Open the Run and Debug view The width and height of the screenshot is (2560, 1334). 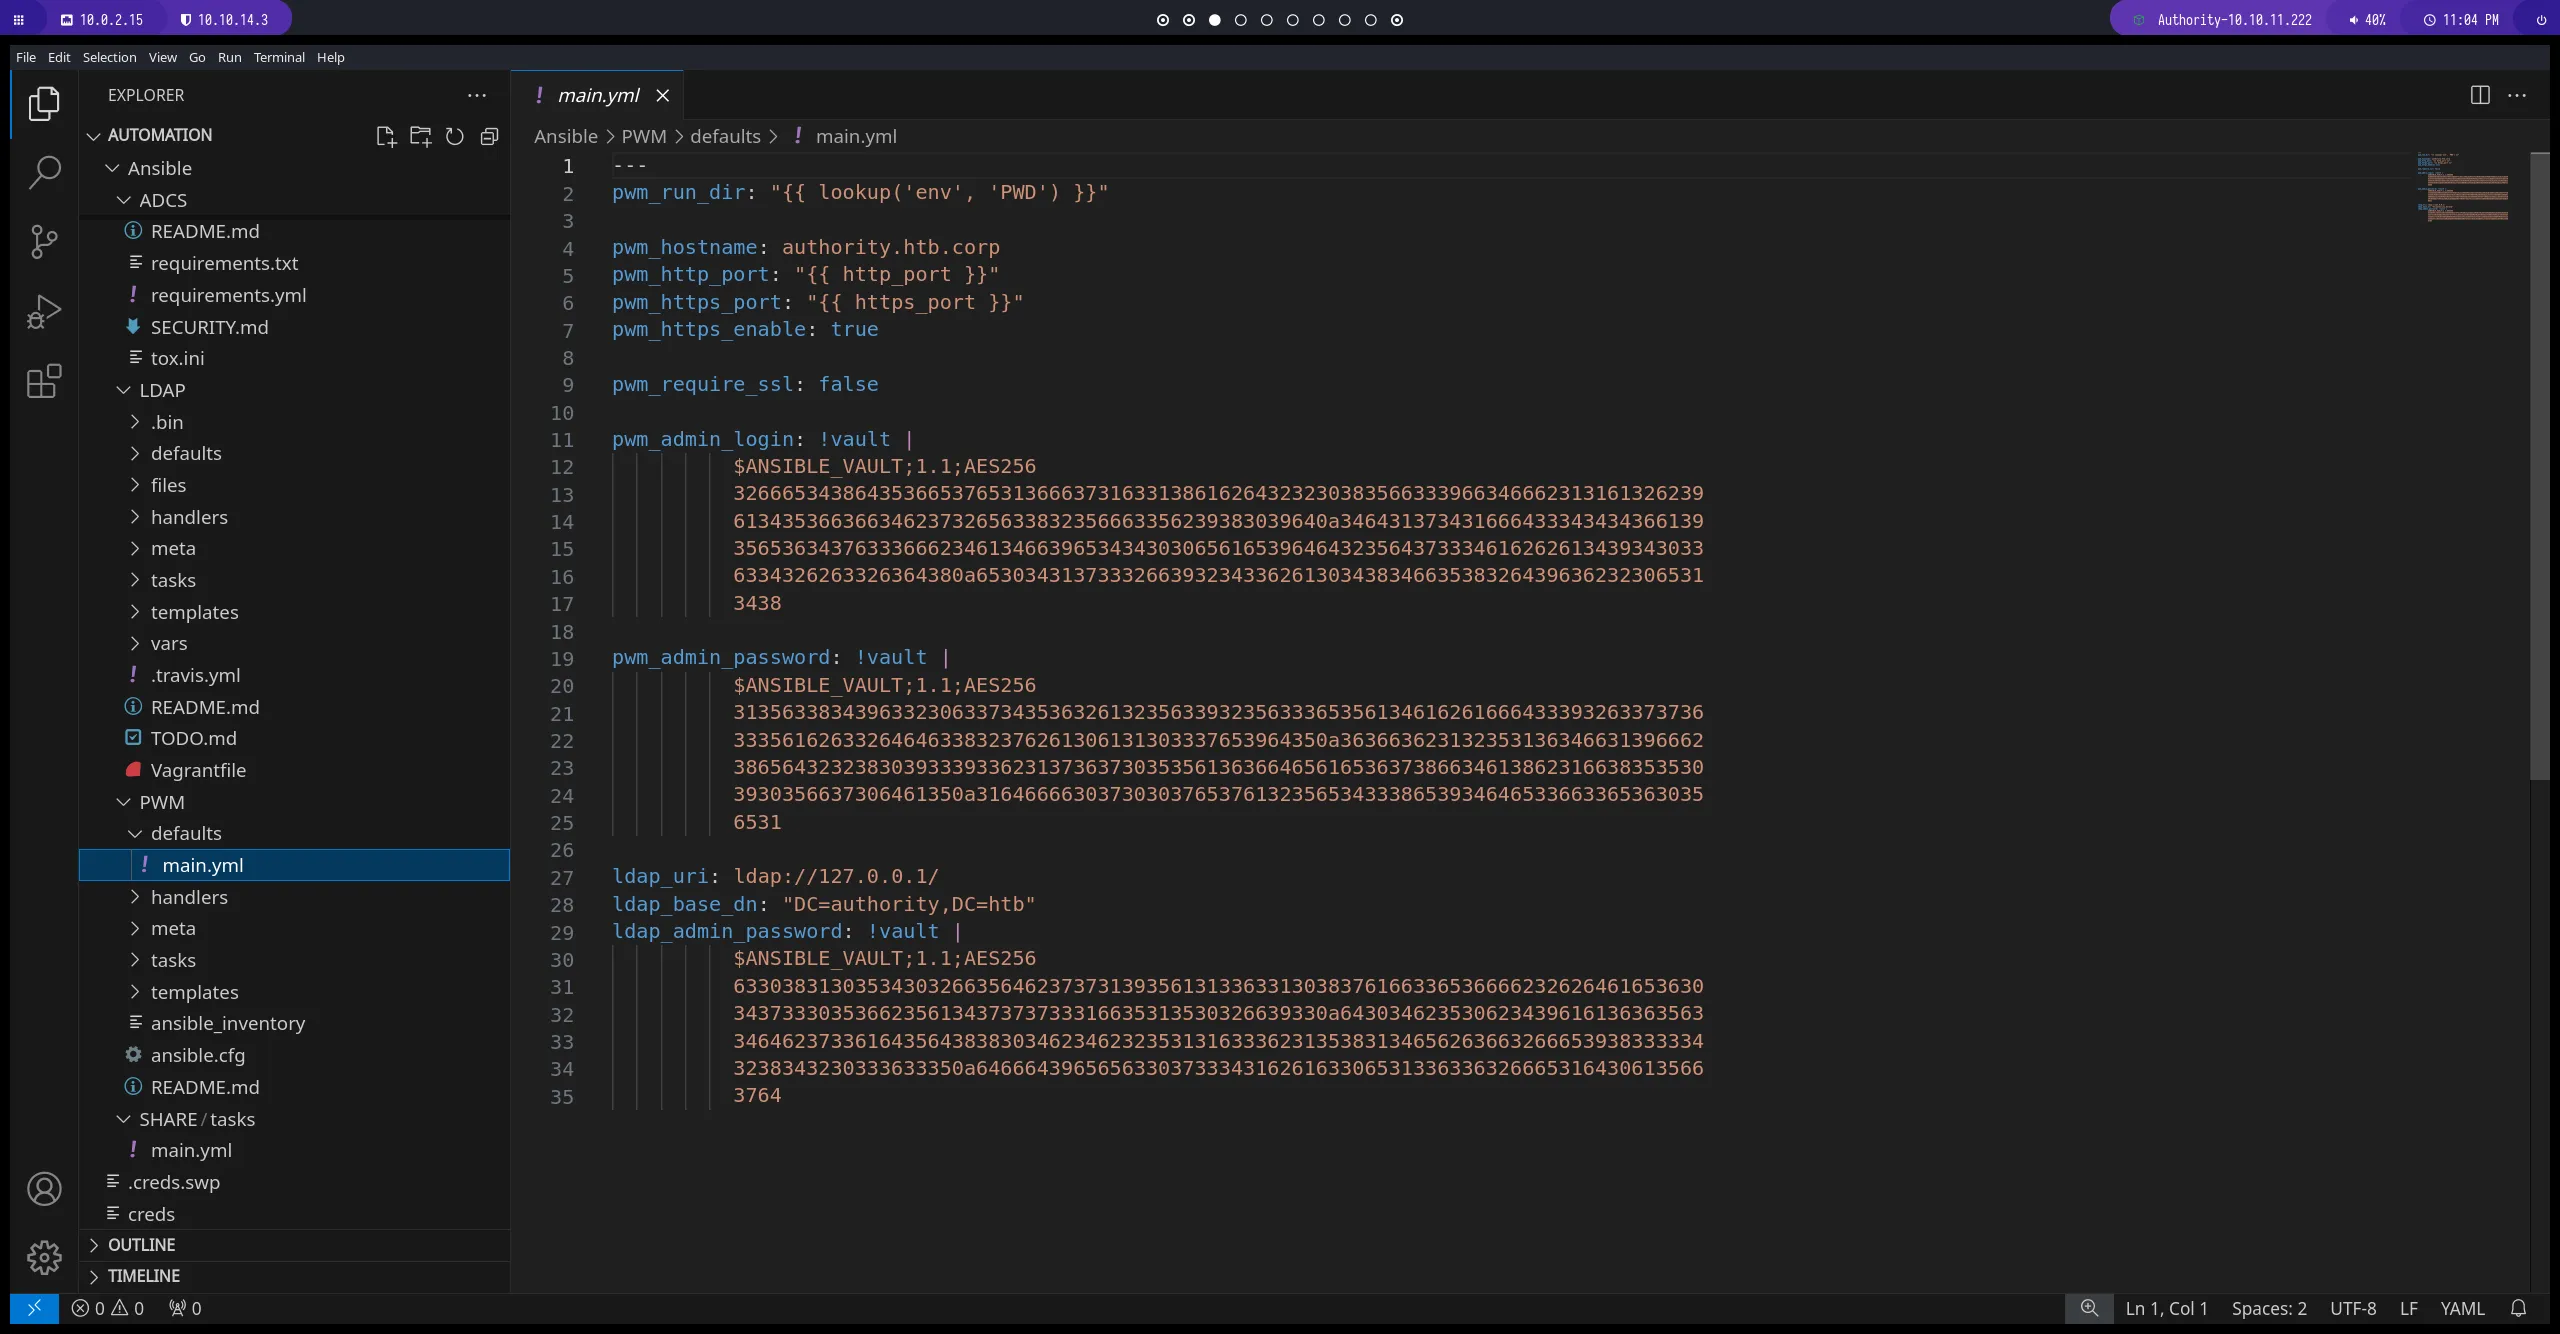pyautogui.click(x=44, y=311)
